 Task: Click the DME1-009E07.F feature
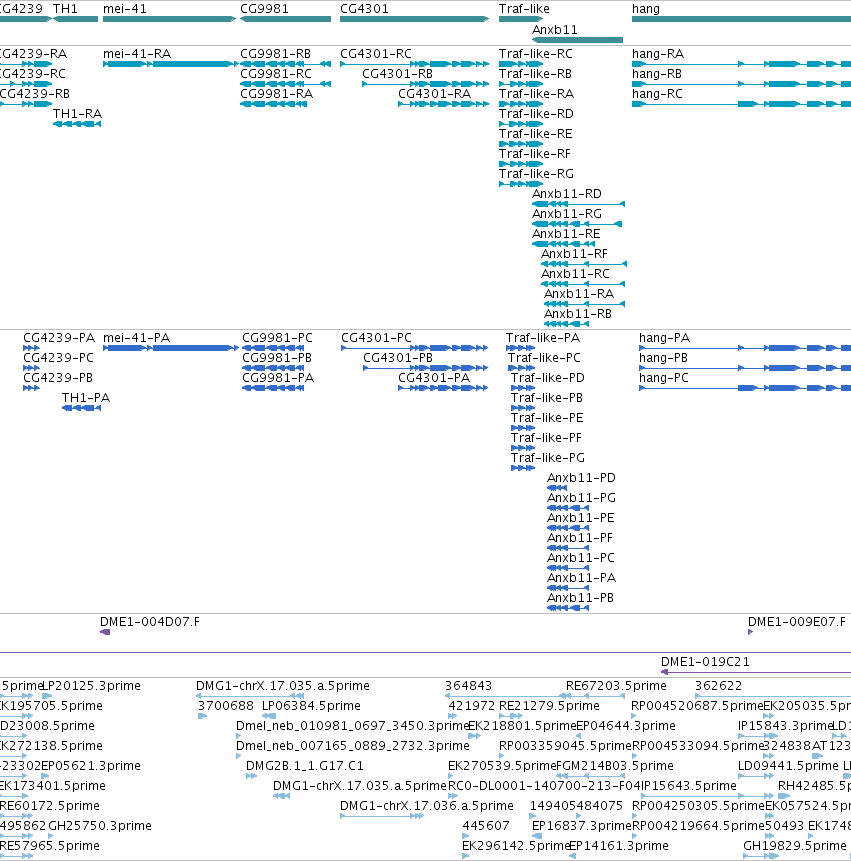point(797,622)
